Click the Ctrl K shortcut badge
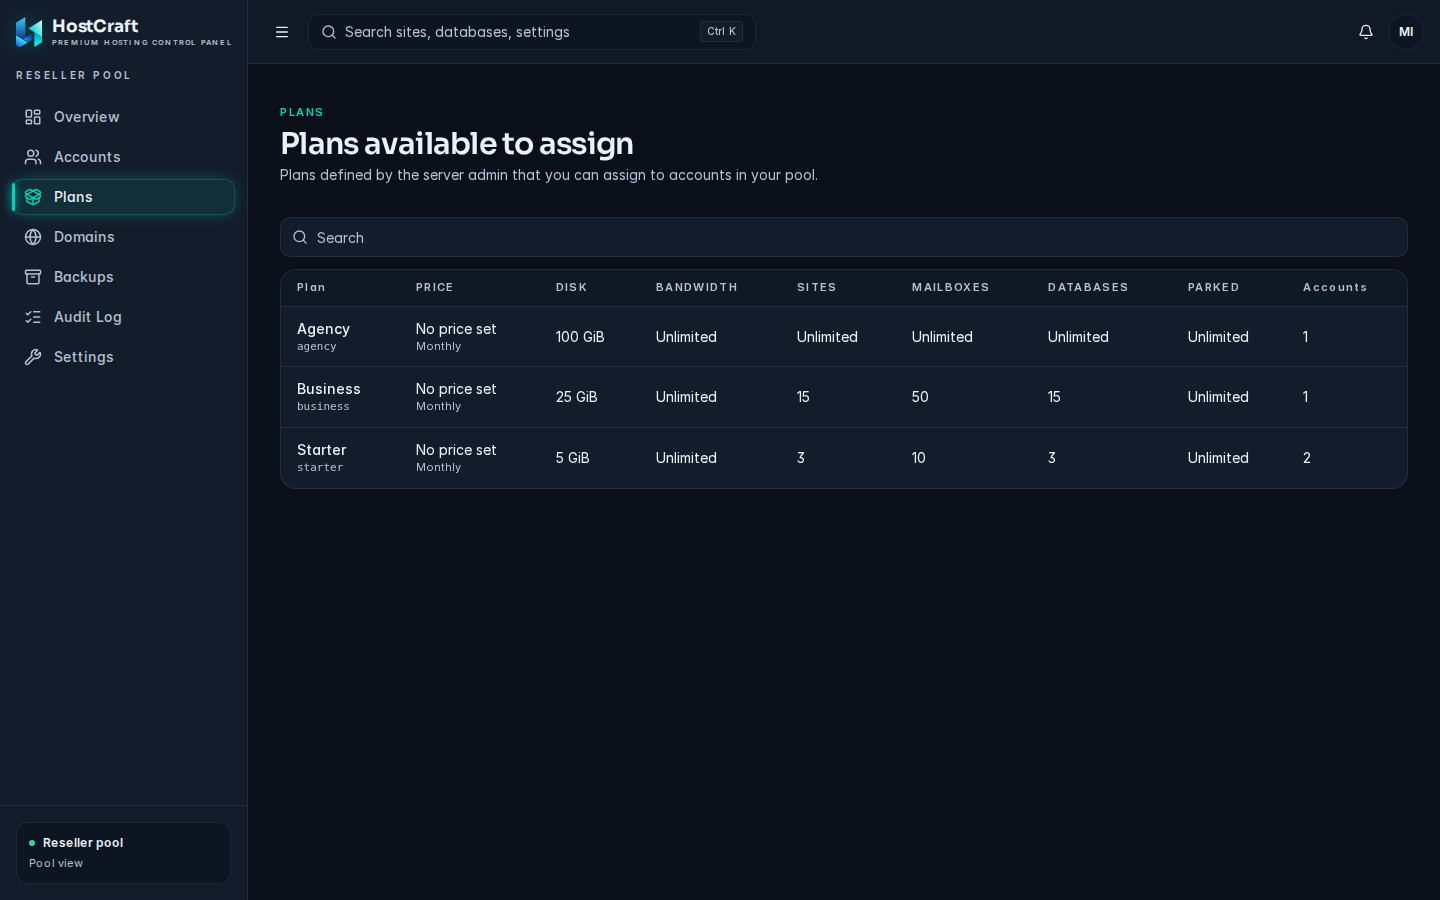The height and width of the screenshot is (900, 1440). (x=721, y=32)
